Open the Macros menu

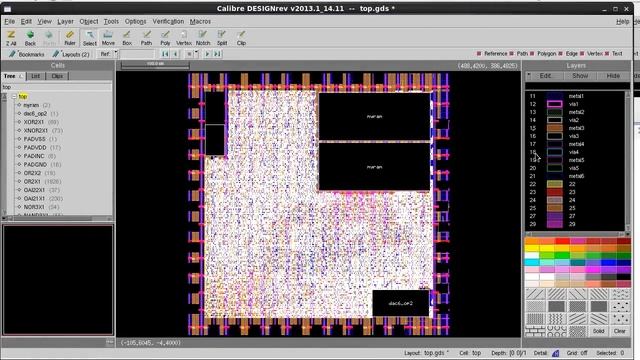(x=200, y=21)
